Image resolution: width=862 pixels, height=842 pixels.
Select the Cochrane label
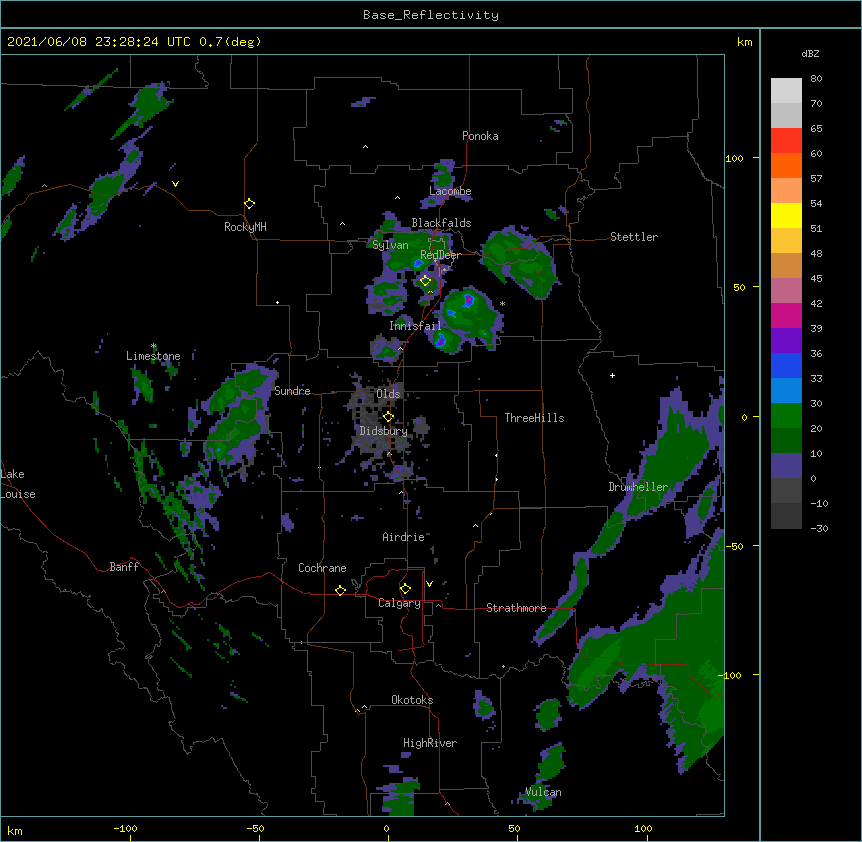pyautogui.click(x=322, y=568)
